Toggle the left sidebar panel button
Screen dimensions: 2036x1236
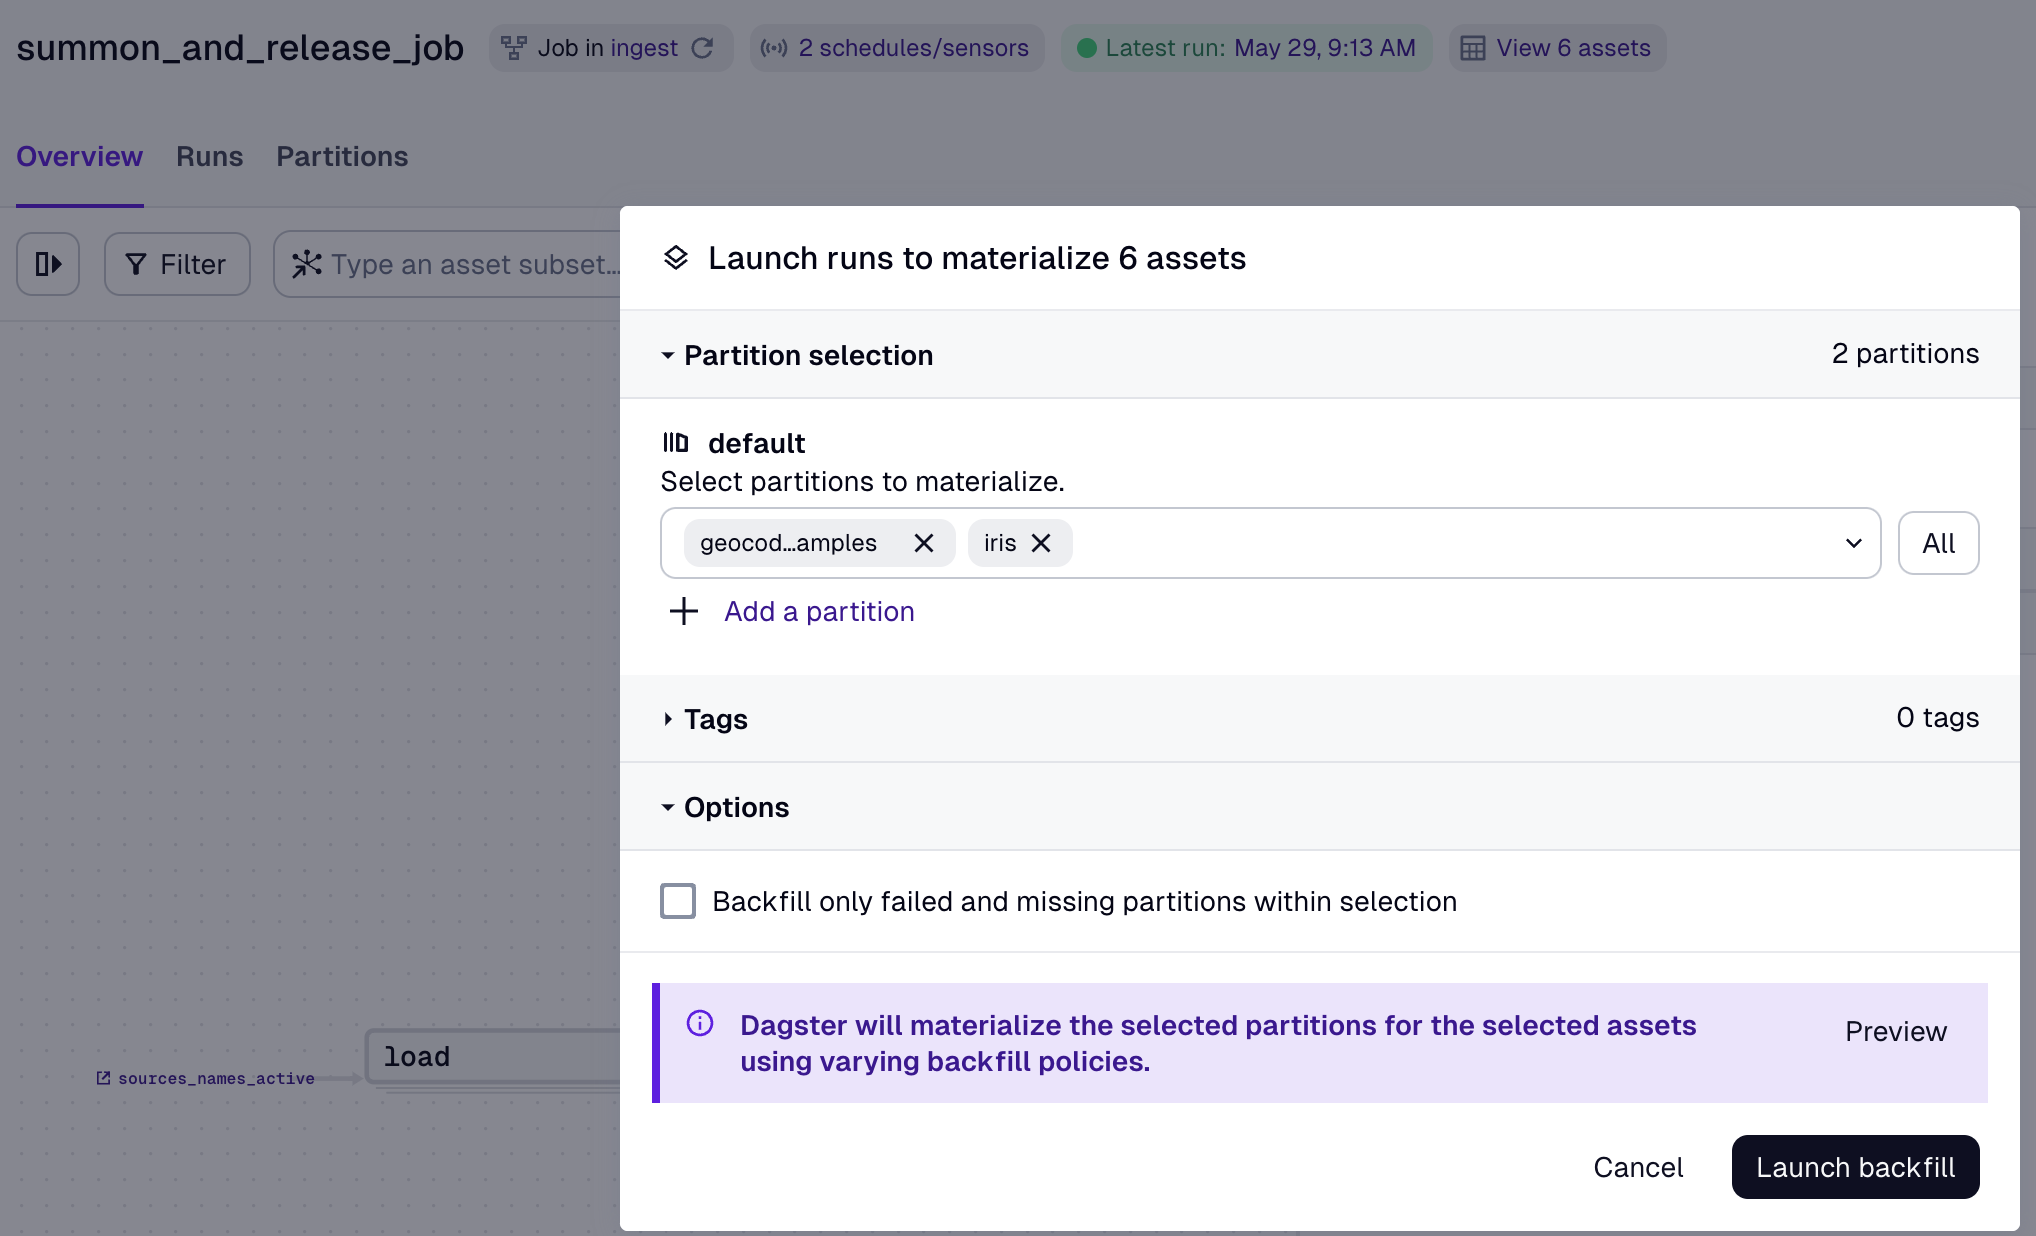48,264
